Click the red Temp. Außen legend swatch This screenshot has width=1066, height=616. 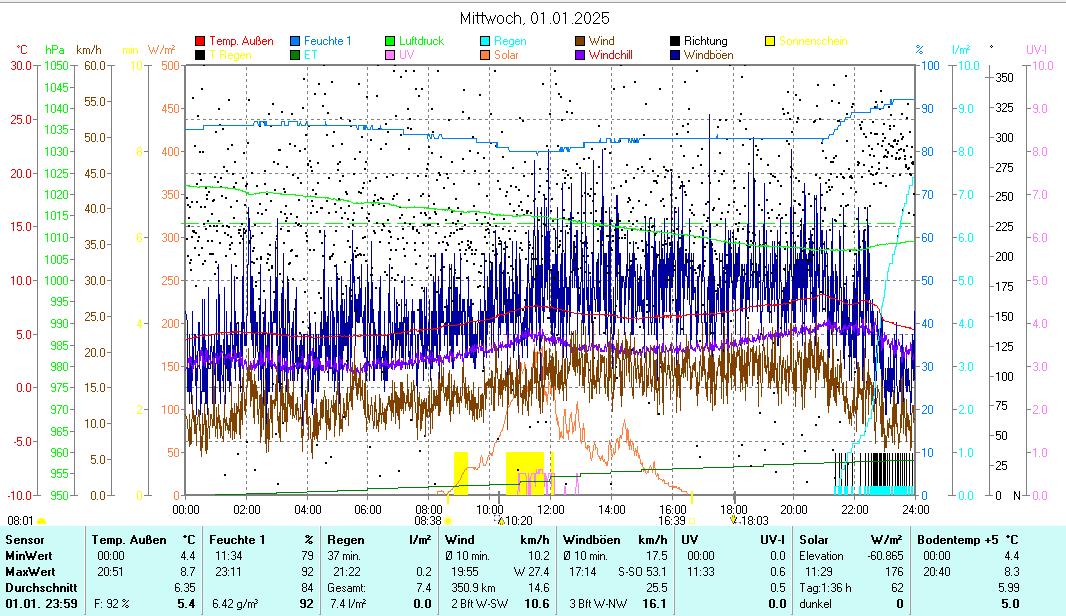200,42
